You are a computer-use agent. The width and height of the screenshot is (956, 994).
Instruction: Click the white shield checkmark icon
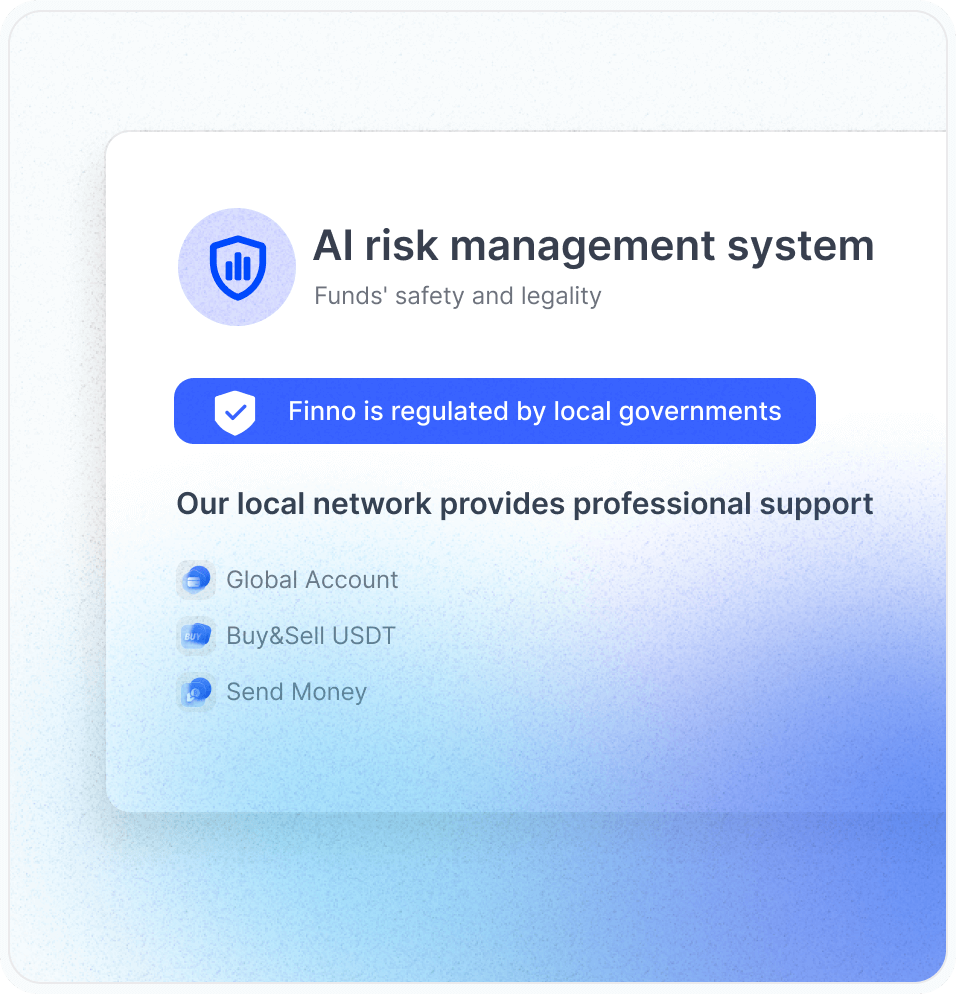pyautogui.click(x=234, y=410)
